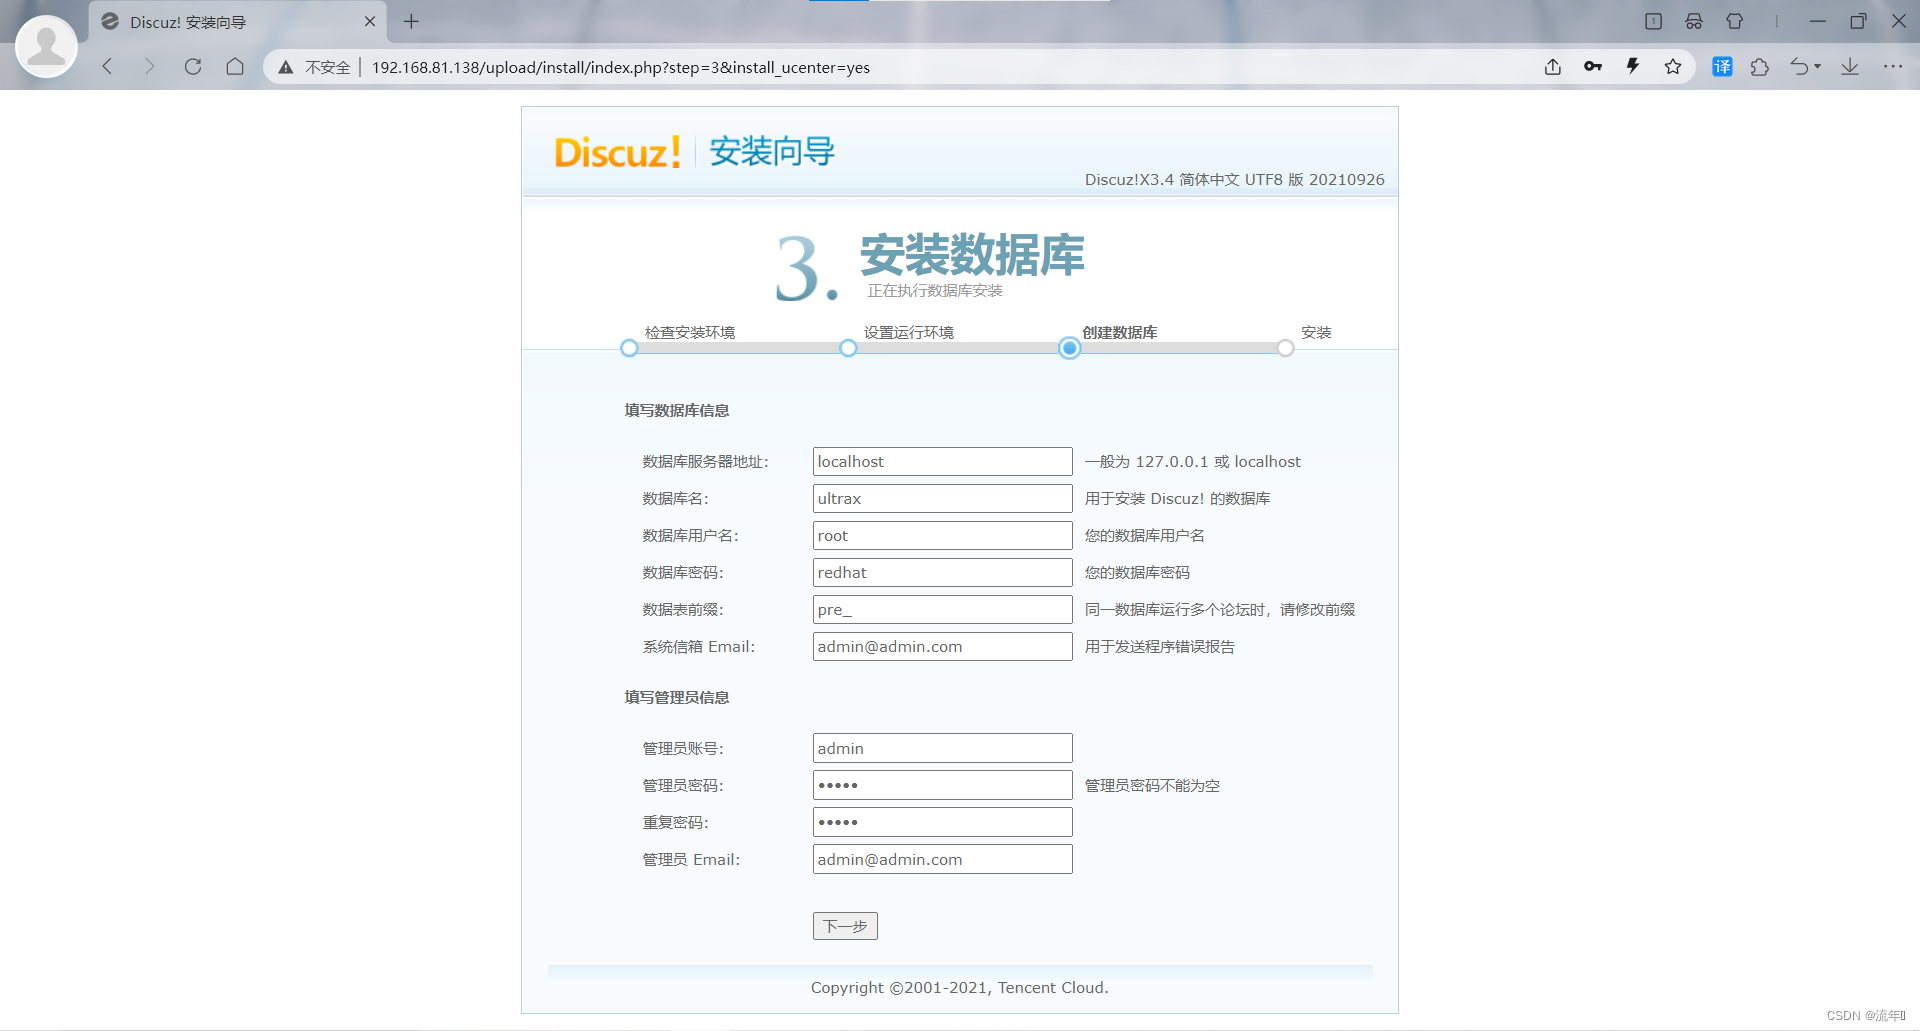
Task: Click the 数据库名 field containing ultrax
Action: point(942,499)
